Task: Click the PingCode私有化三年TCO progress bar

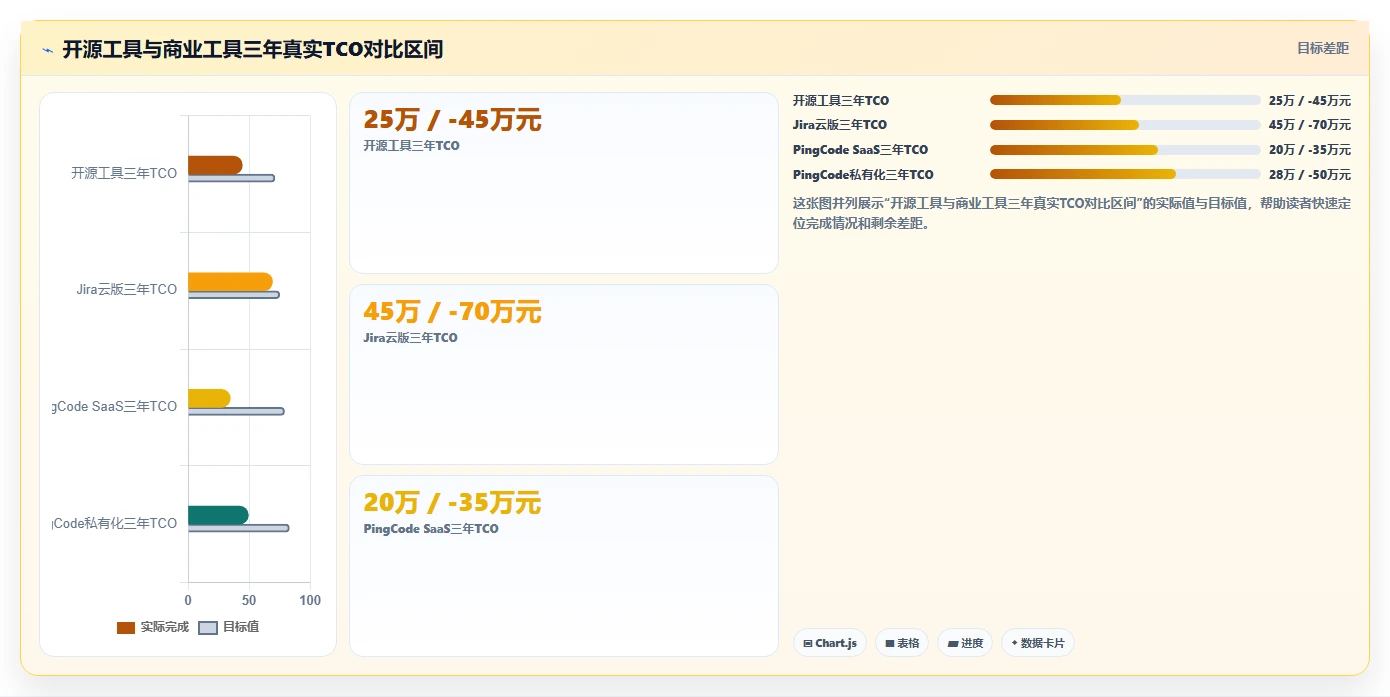Action: [x=1125, y=174]
